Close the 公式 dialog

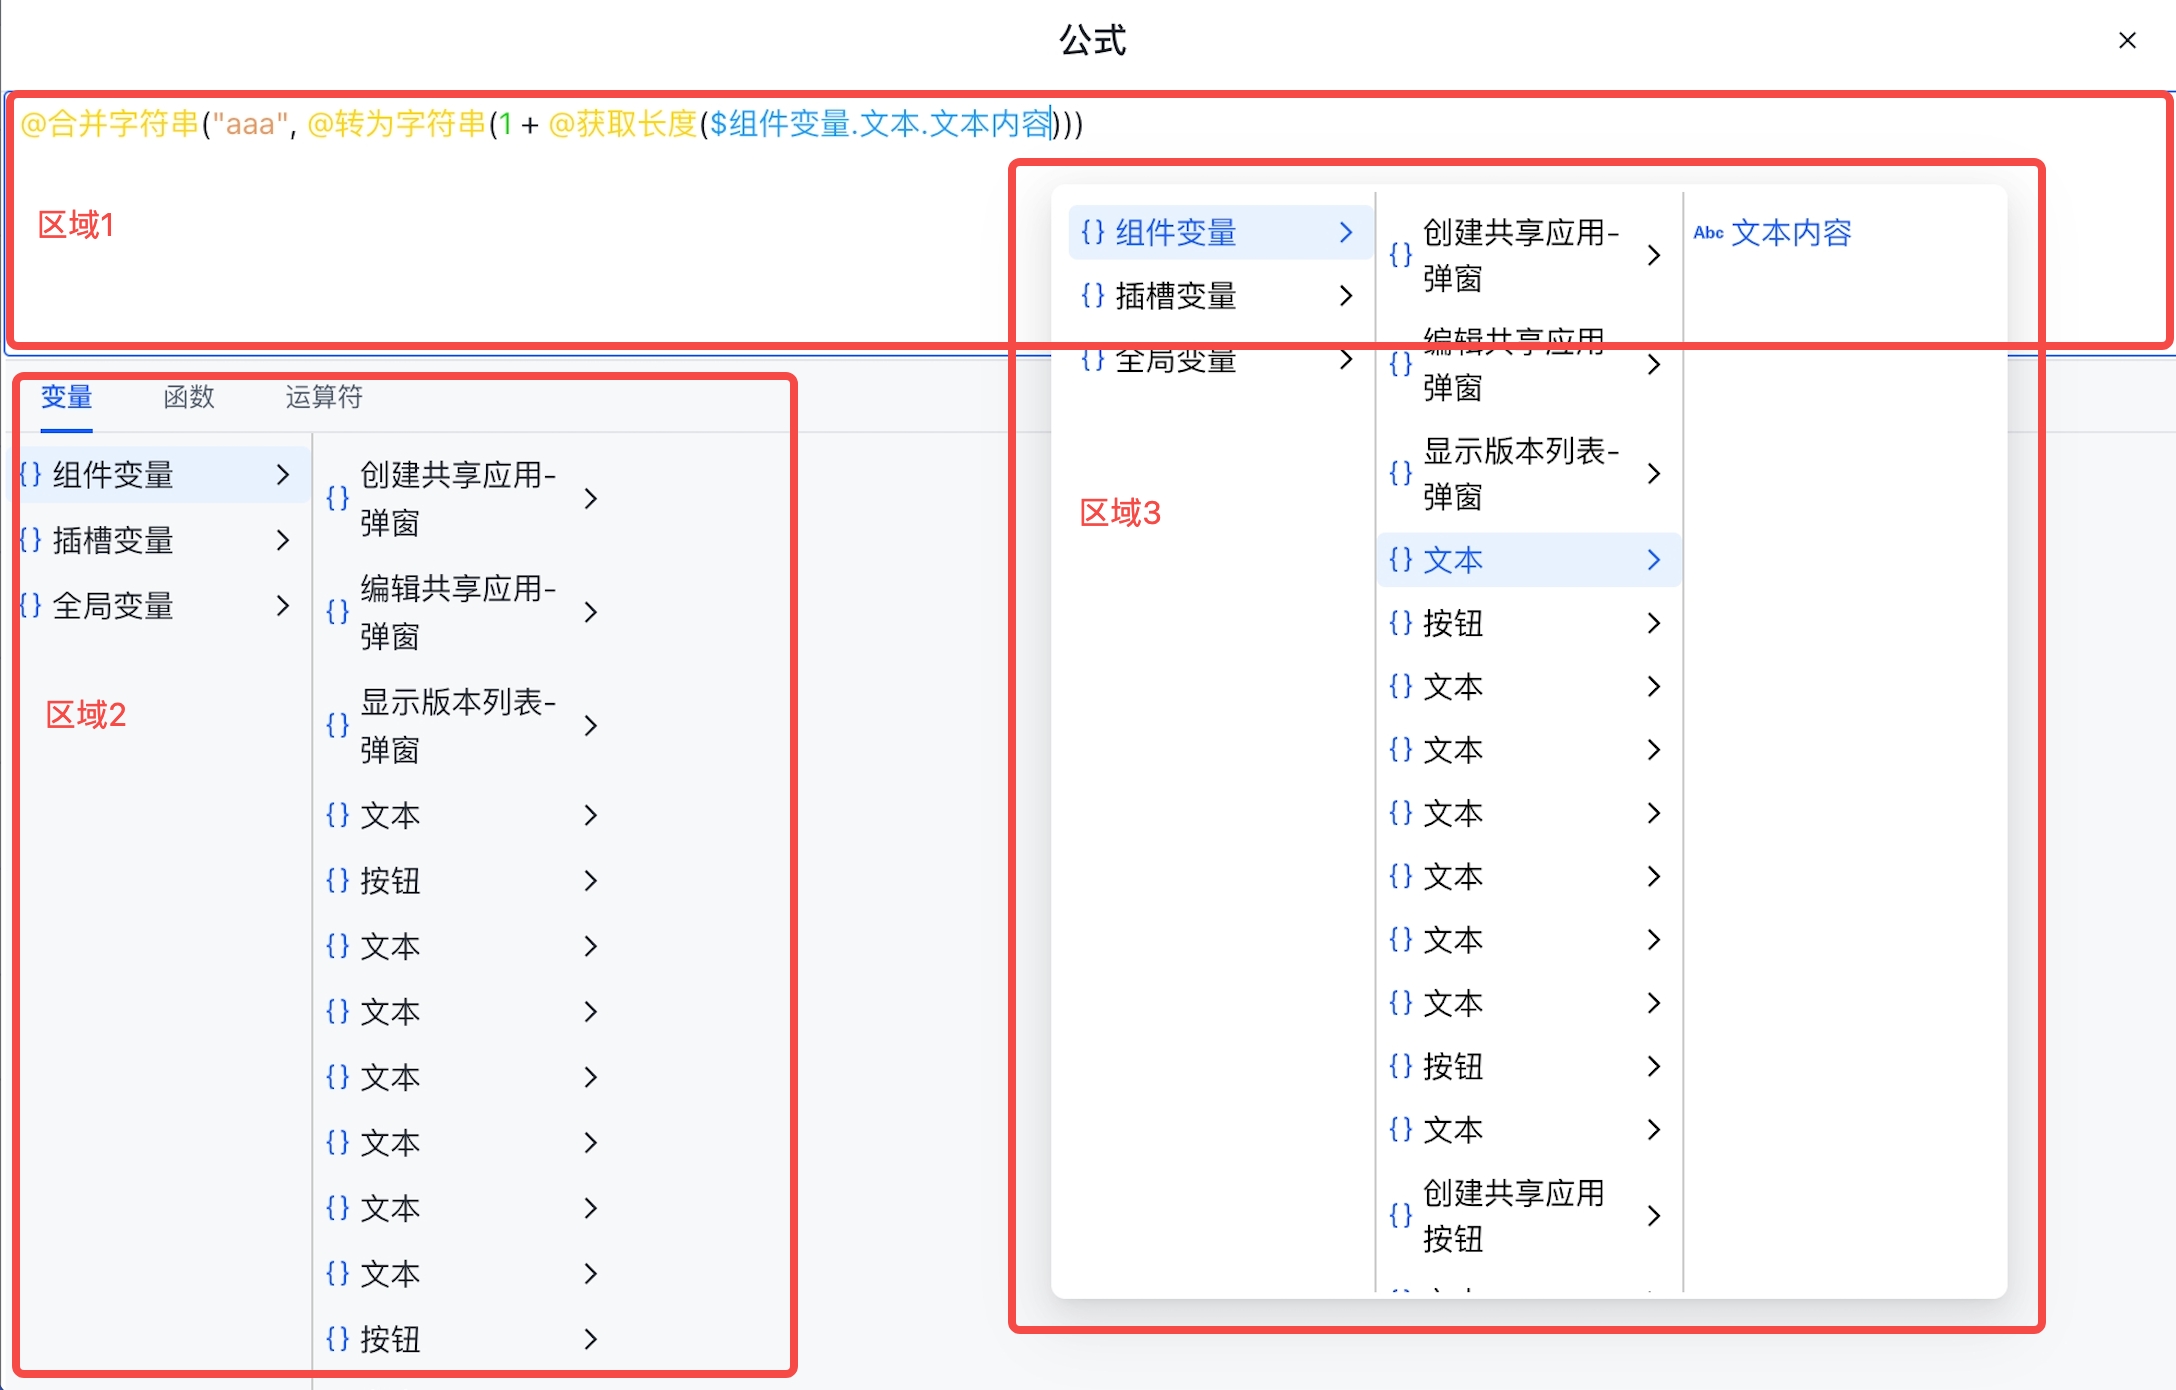pyautogui.click(x=2127, y=41)
